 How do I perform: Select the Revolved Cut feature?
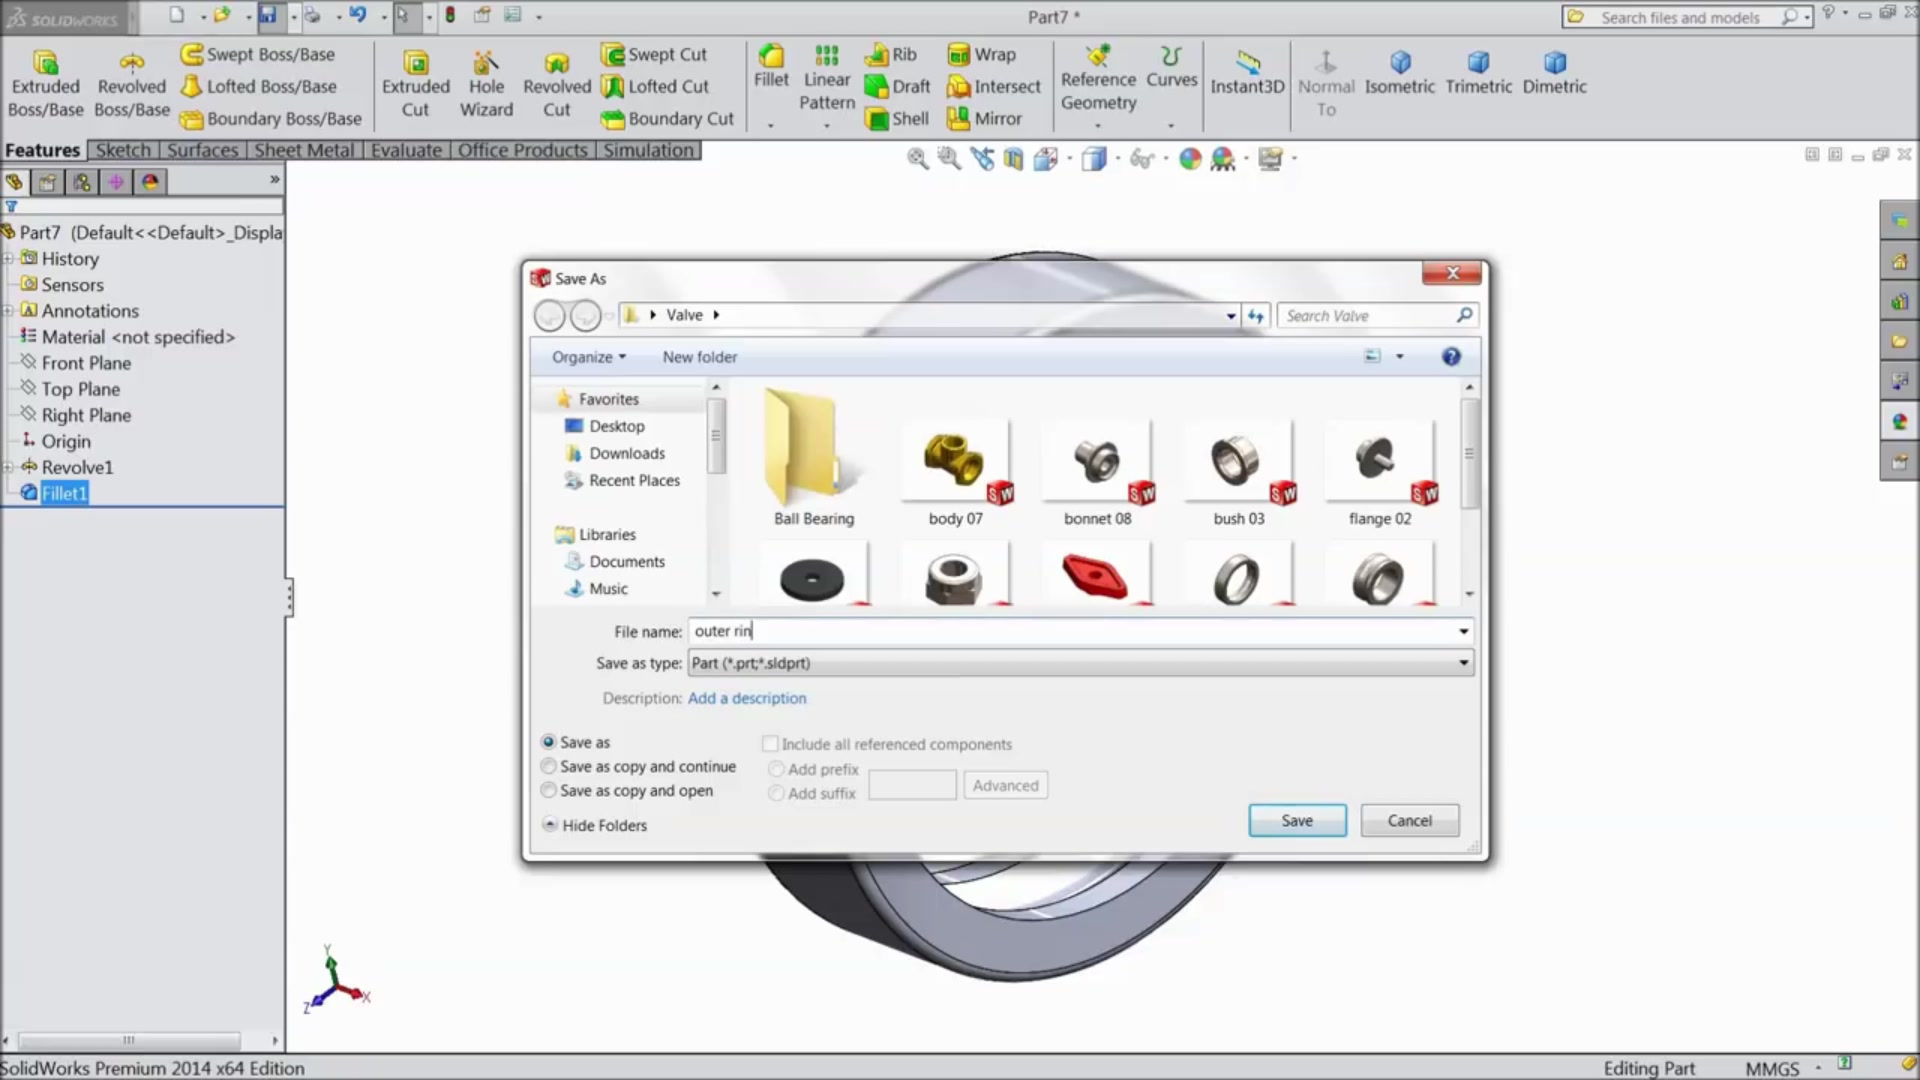click(x=556, y=83)
